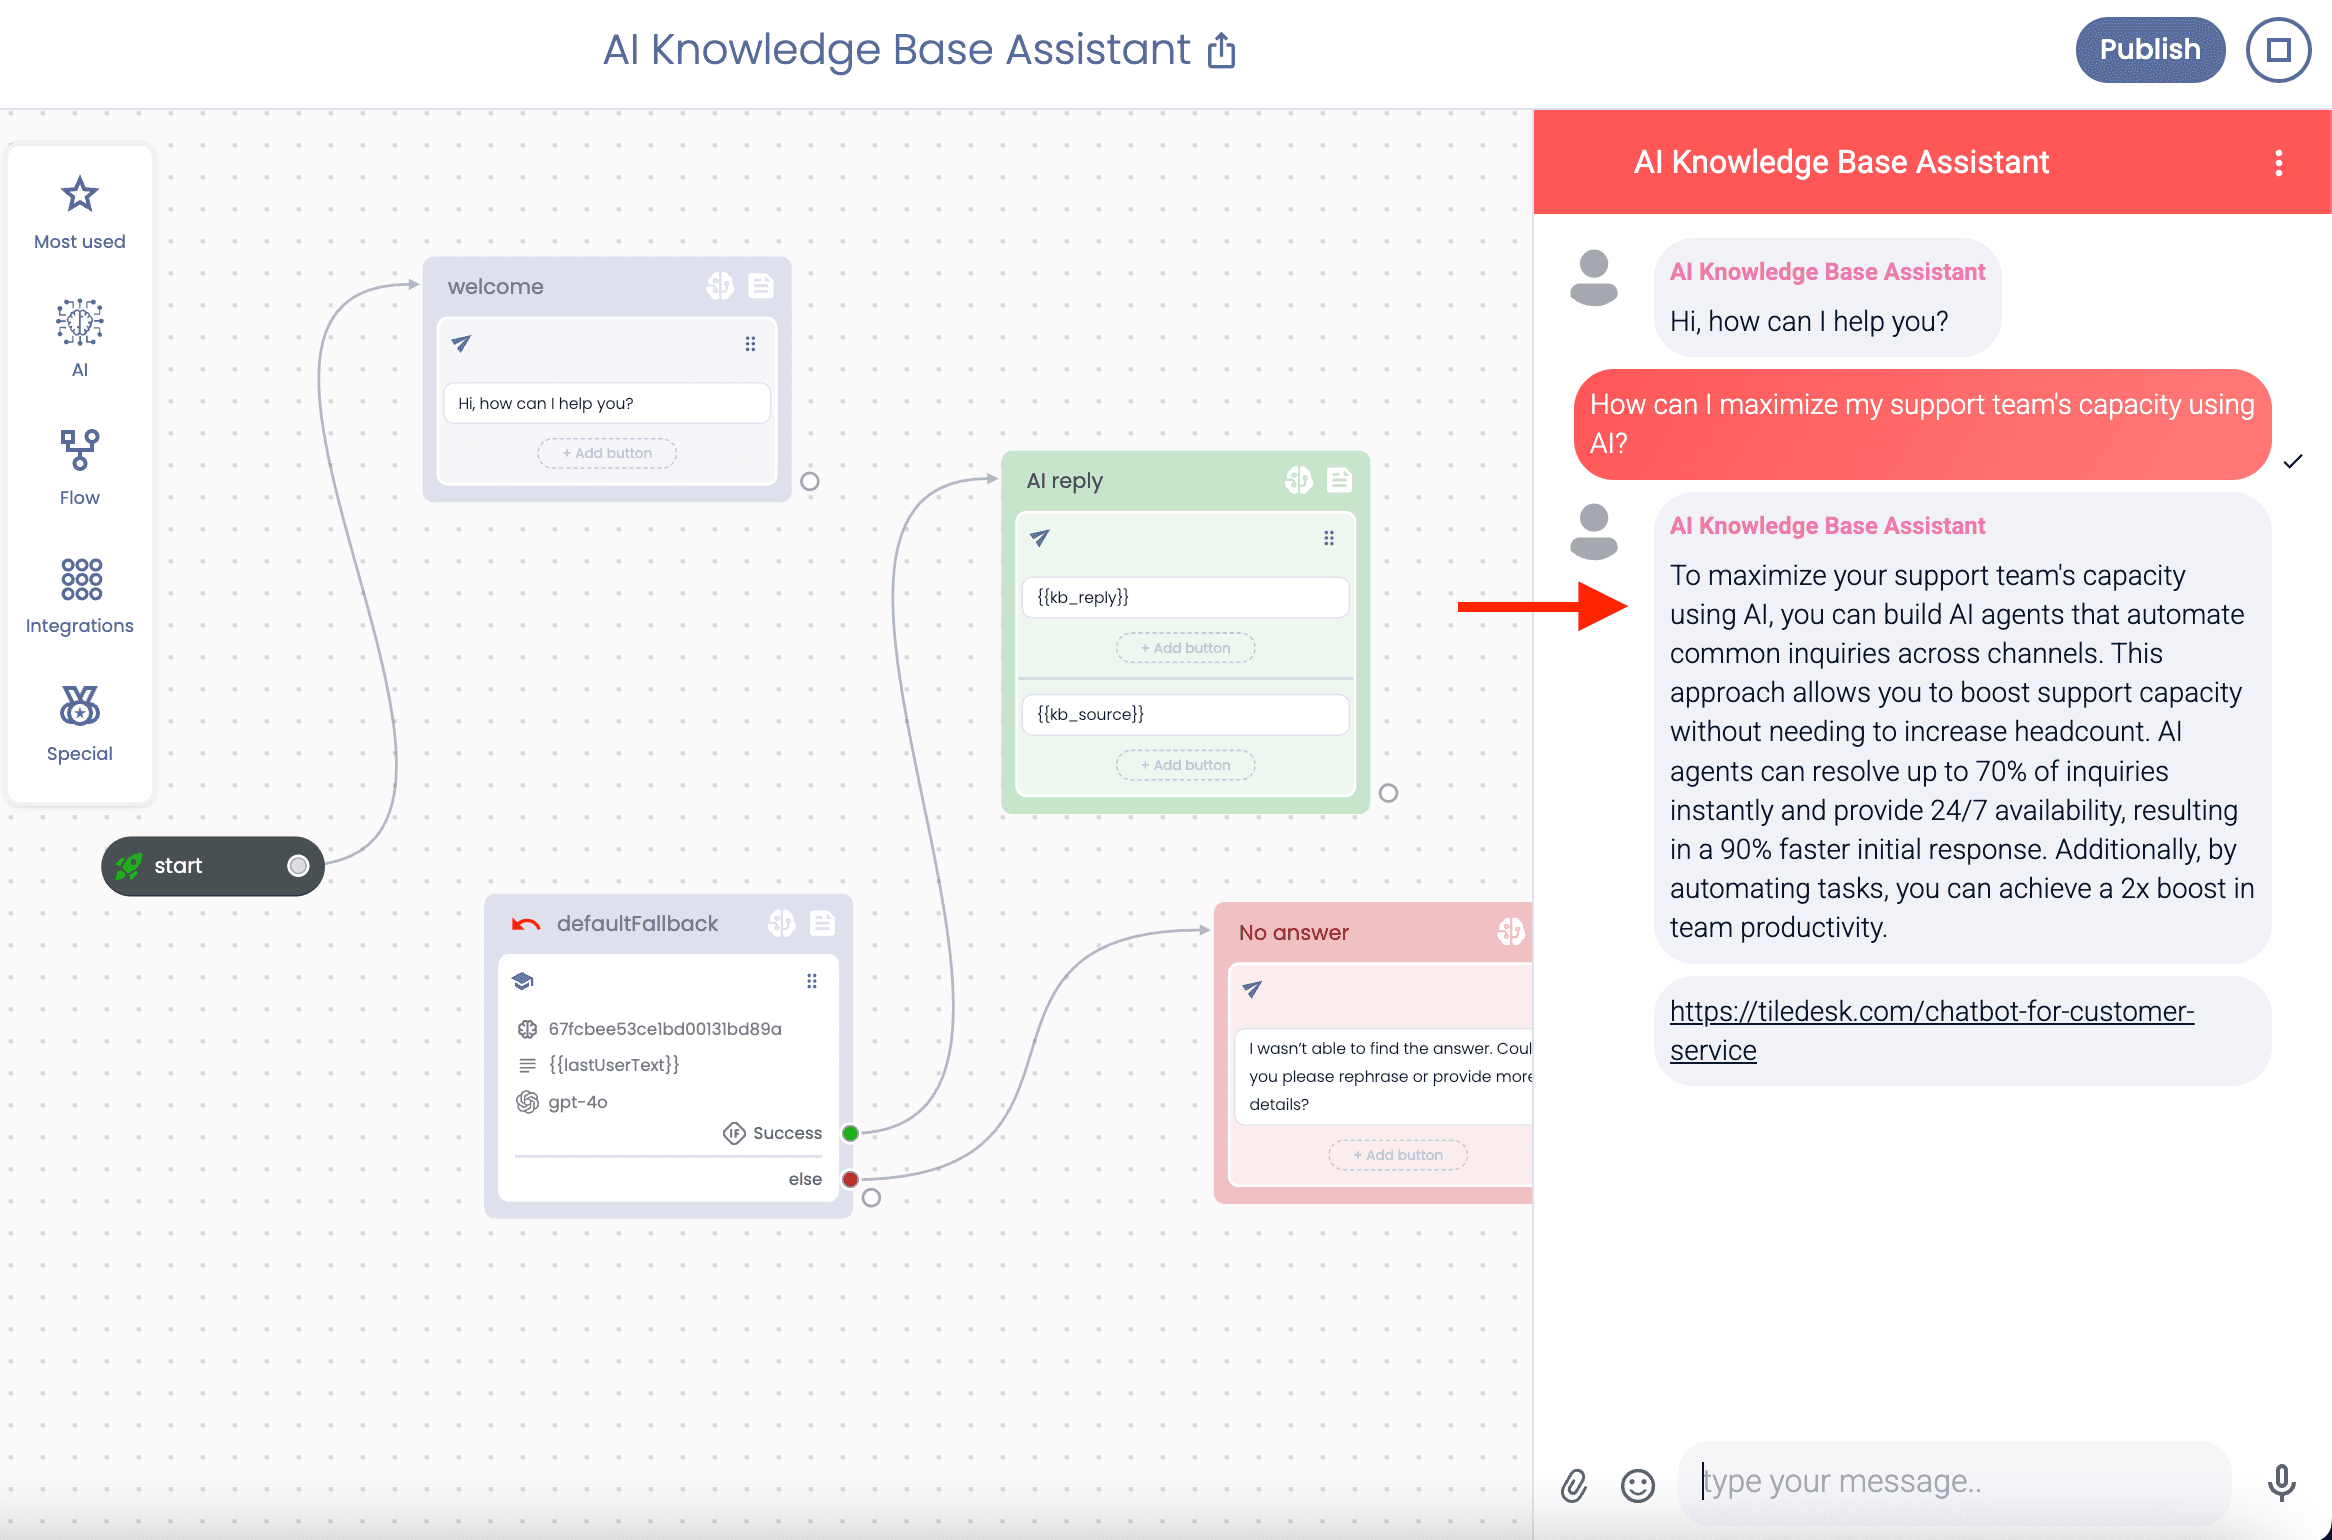Click the document icon on welcome block
The image size is (2332, 1540).
761,286
